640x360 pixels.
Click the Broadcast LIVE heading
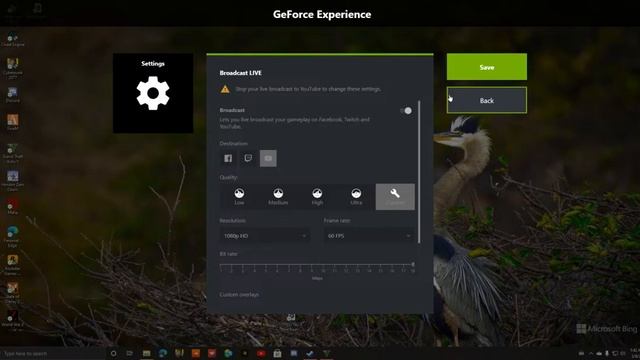coord(240,73)
